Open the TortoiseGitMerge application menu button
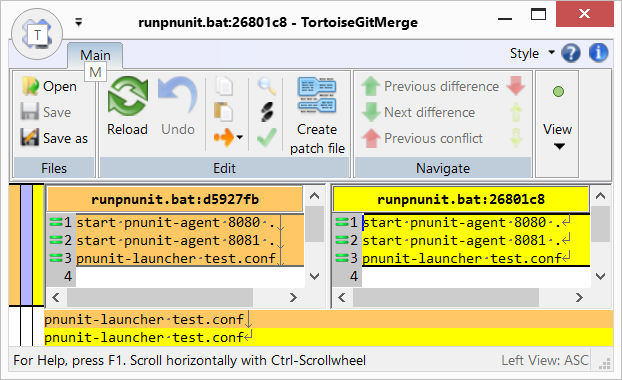The width and height of the screenshot is (622, 380). pos(37,35)
